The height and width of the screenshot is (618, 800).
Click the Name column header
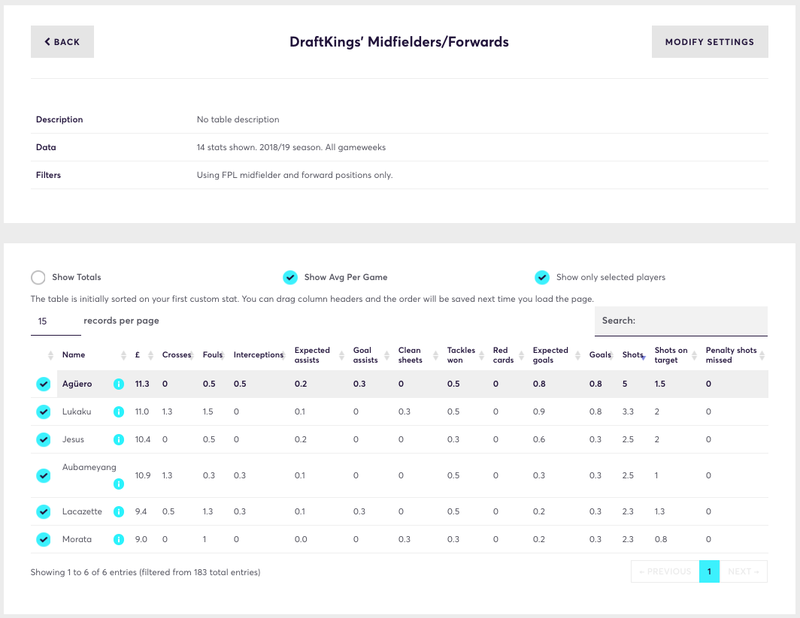tap(73, 355)
